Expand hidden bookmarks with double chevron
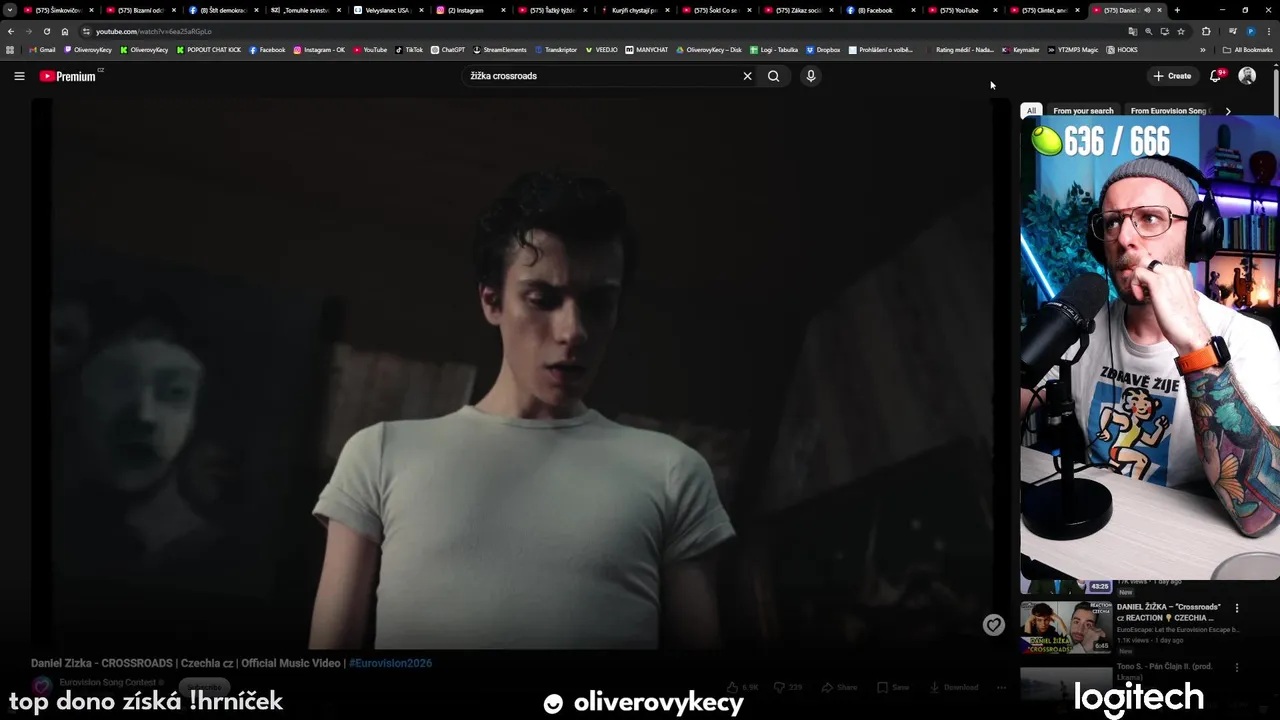The width and height of the screenshot is (1280, 720). click(1203, 50)
